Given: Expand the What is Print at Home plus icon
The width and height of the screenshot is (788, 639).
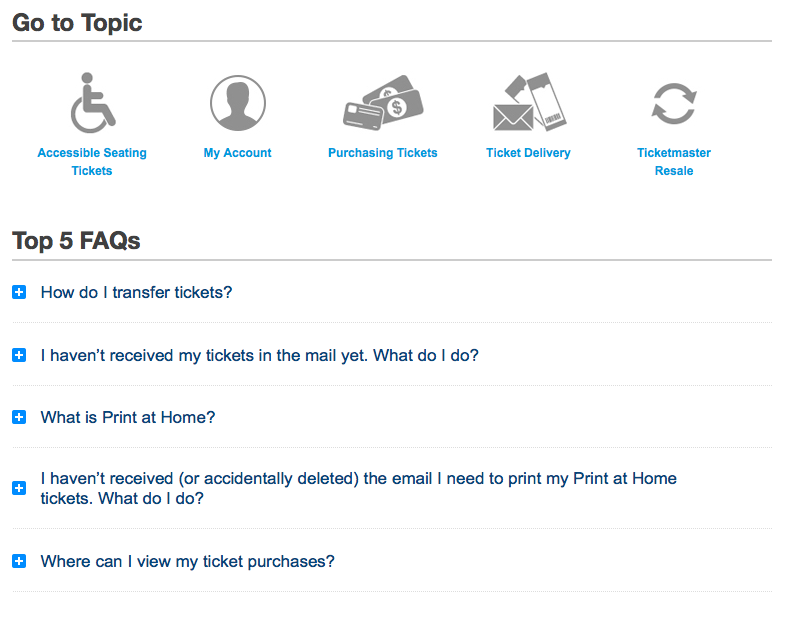Looking at the screenshot, I should click(19, 418).
